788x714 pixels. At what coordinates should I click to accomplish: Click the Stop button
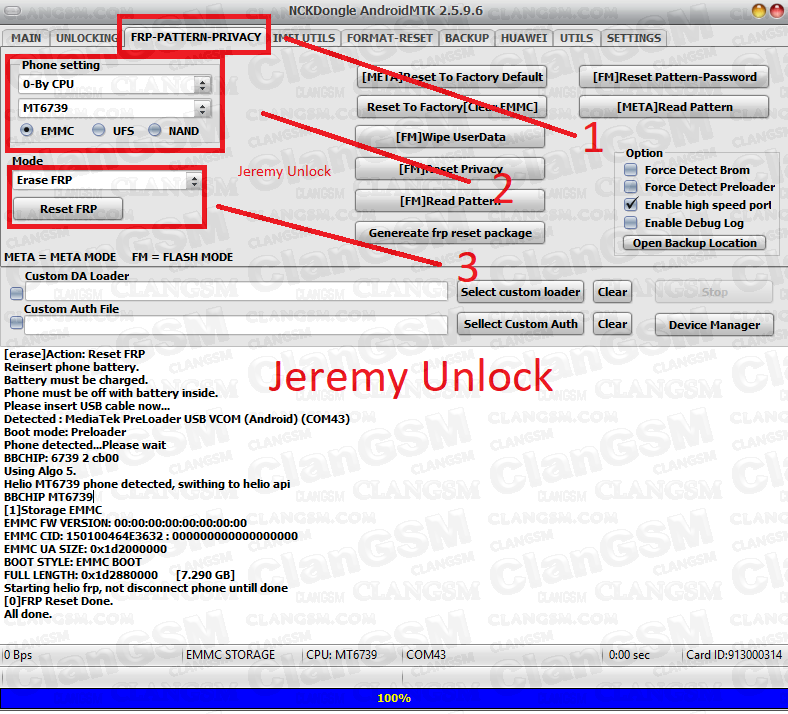click(x=714, y=292)
